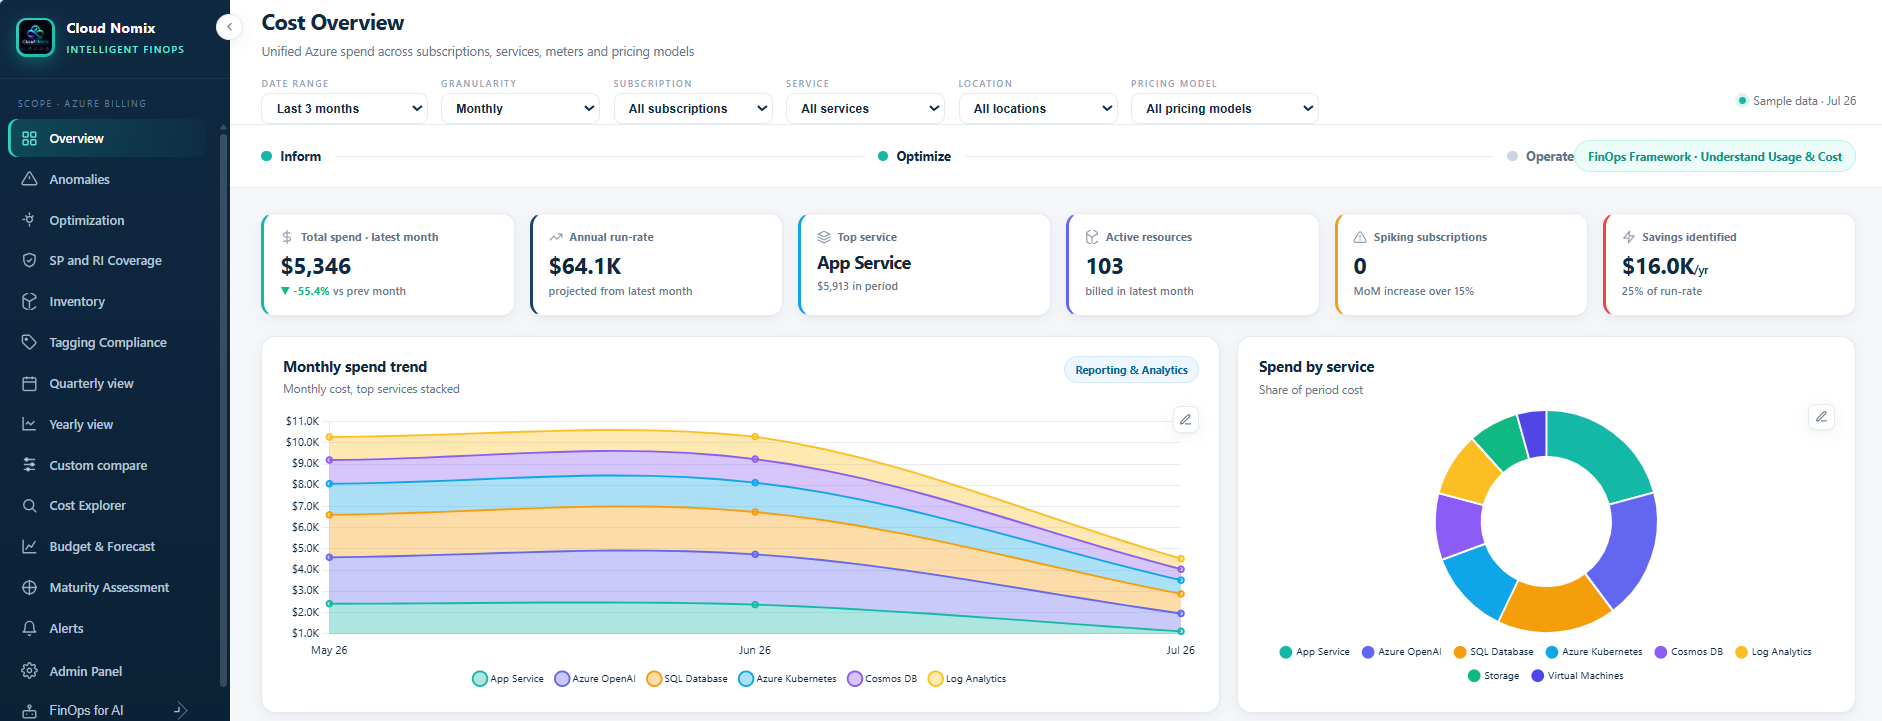Click the Overview grid icon in sidebar
1882x721 pixels.
[29, 138]
